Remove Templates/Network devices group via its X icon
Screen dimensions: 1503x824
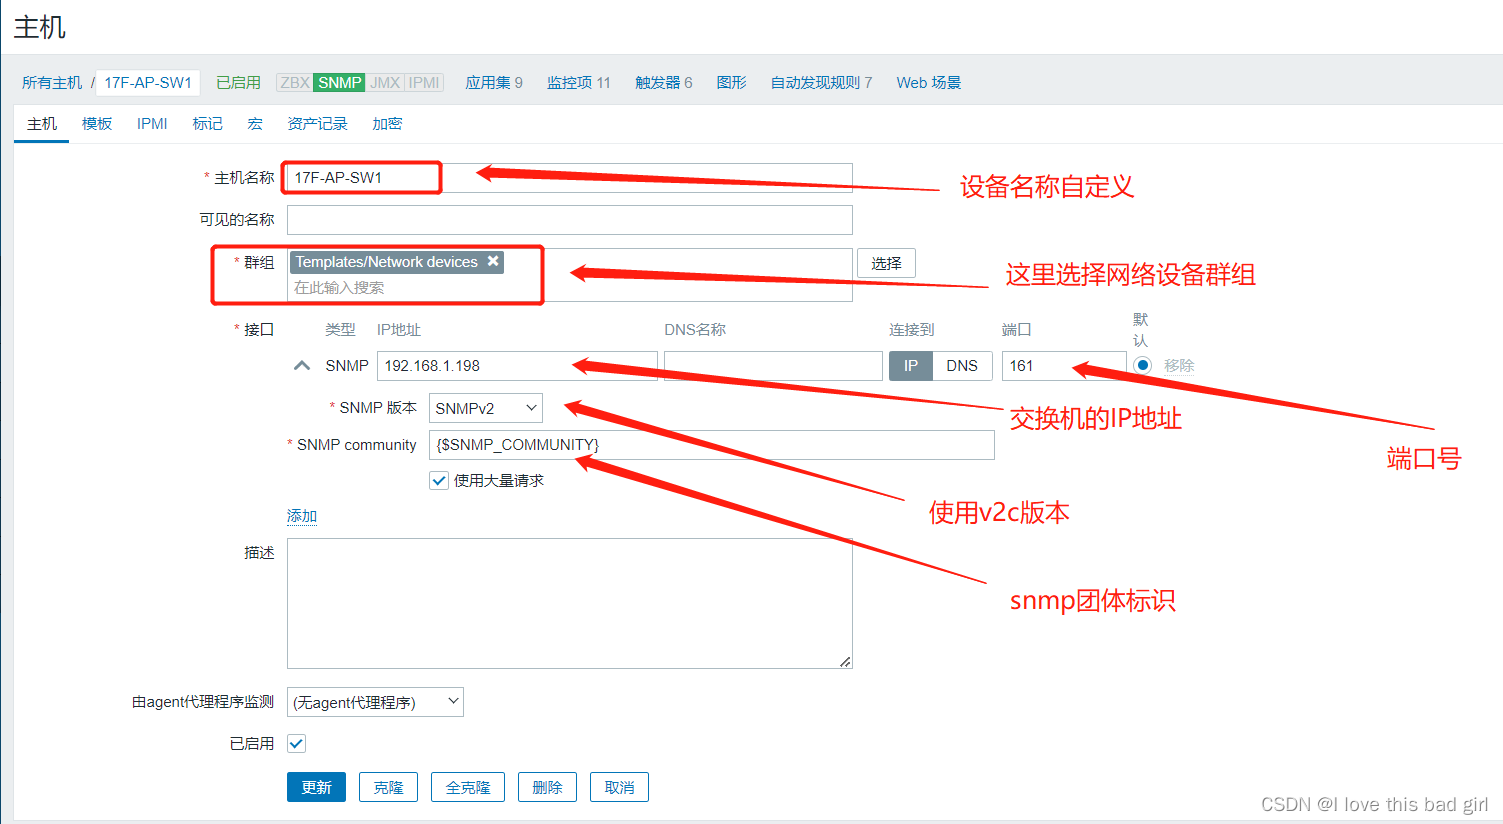(493, 261)
